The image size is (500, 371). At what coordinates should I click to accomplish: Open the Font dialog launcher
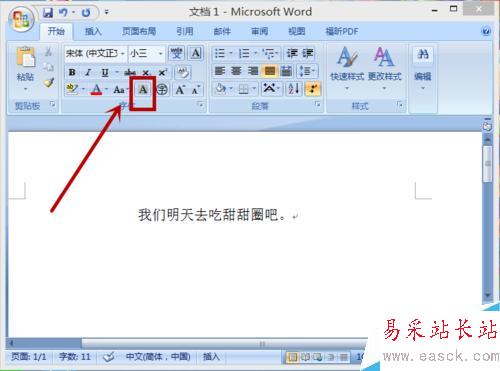pyautogui.click(x=200, y=105)
